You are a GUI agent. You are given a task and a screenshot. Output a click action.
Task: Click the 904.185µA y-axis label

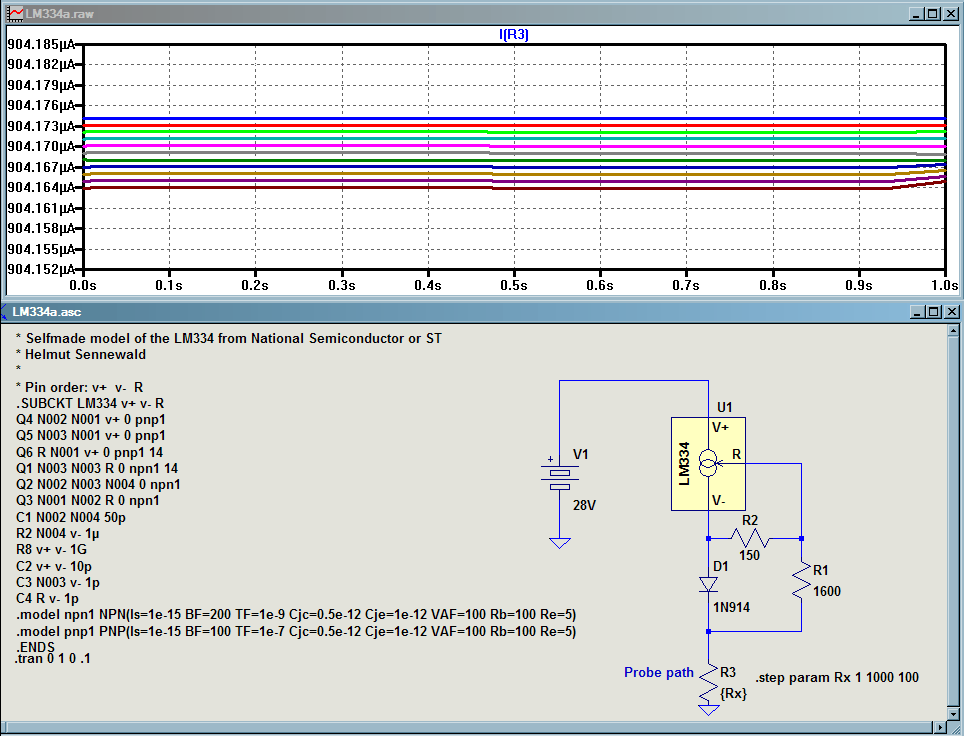click(41, 44)
